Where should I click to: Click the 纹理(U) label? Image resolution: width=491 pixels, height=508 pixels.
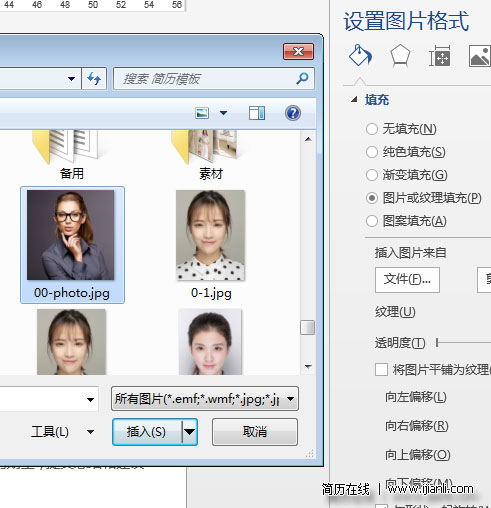(x=395, y=312)
